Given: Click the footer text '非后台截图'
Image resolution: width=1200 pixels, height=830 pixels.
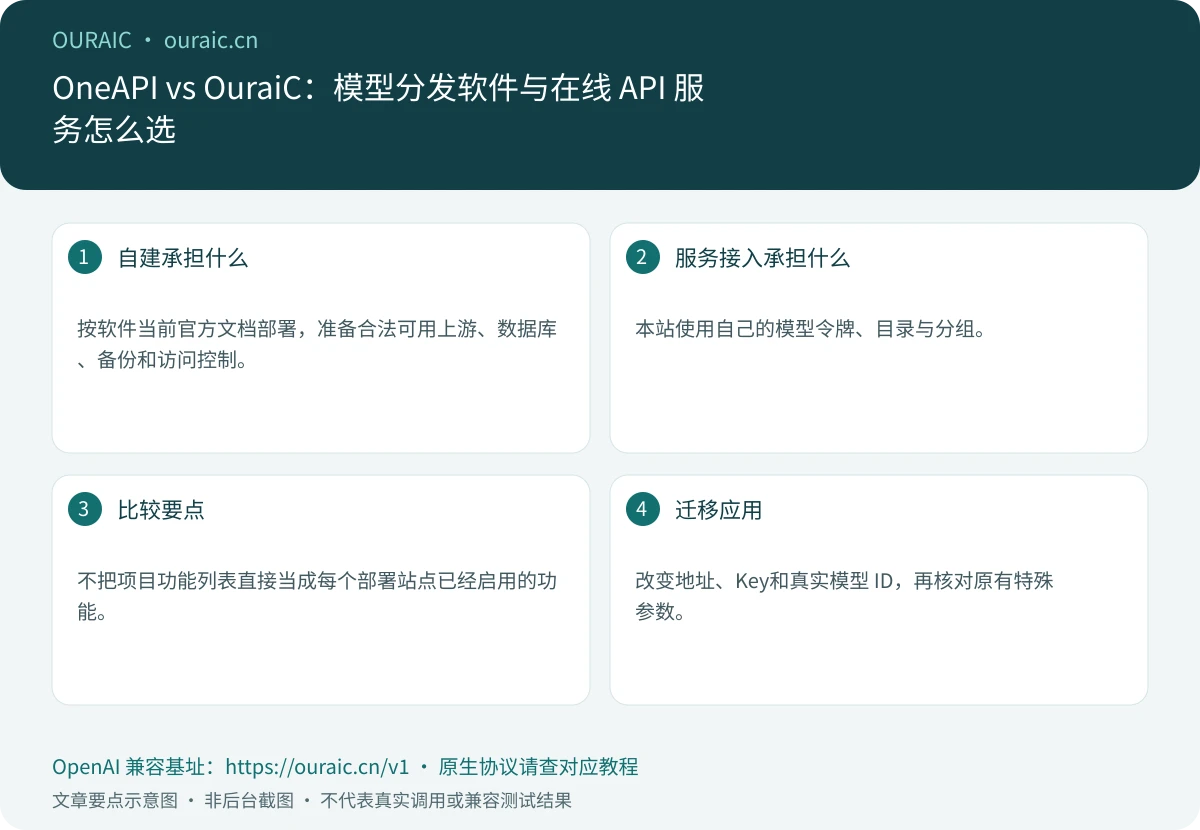Looking at the screenshot, I should coord(249,800).
